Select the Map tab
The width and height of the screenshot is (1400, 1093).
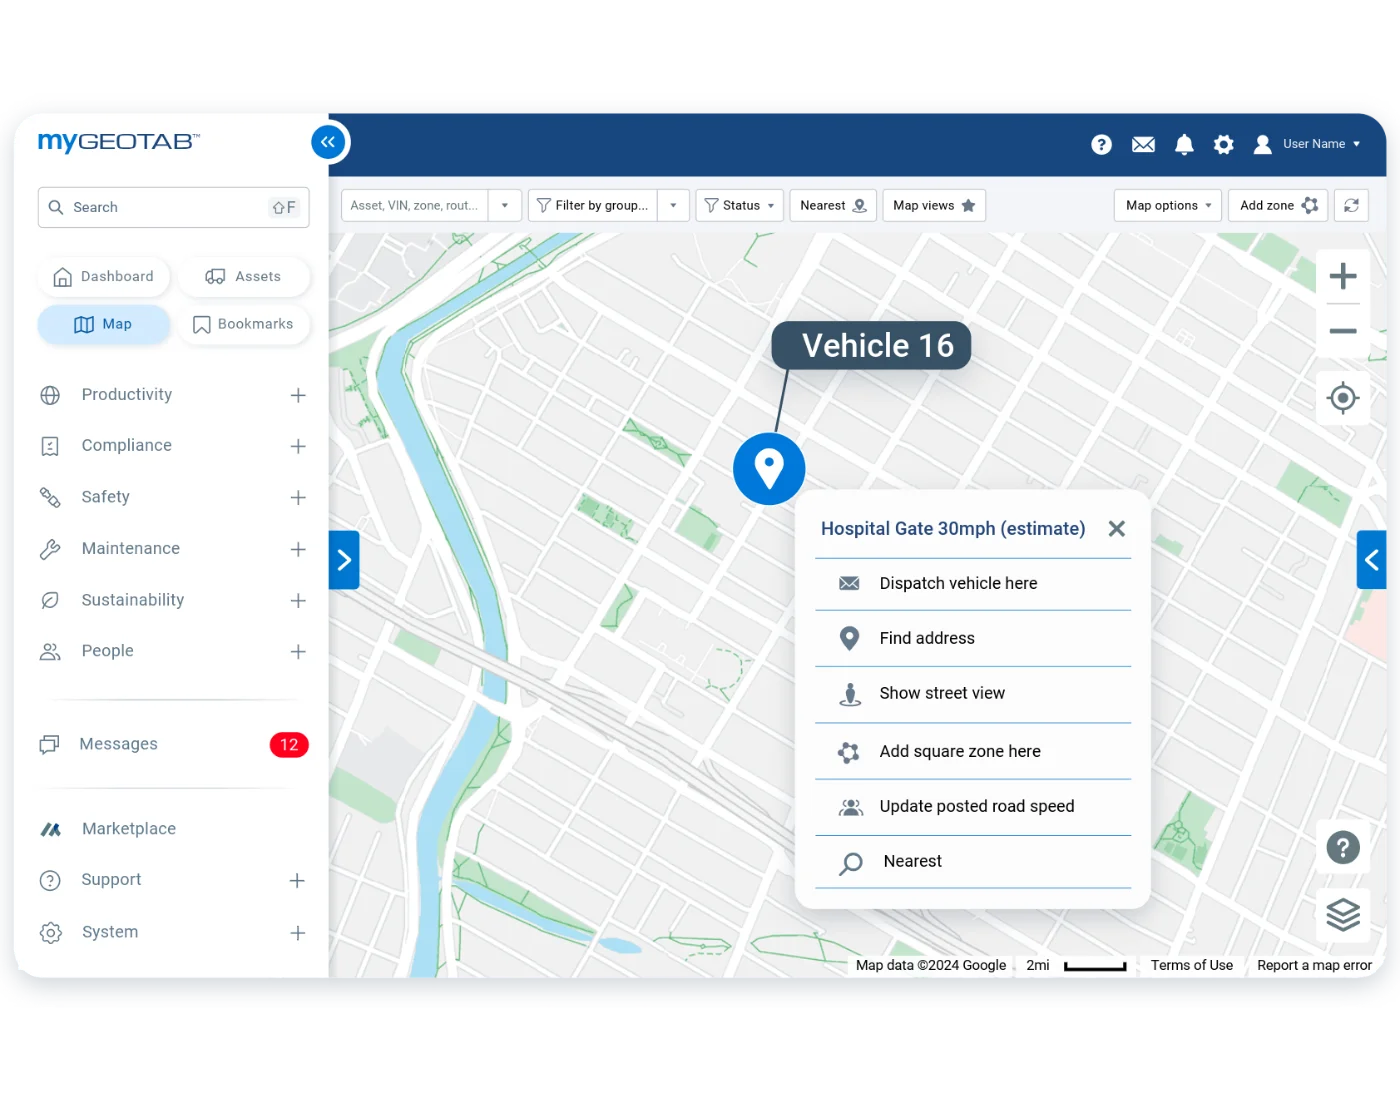[x=104, y=324]
